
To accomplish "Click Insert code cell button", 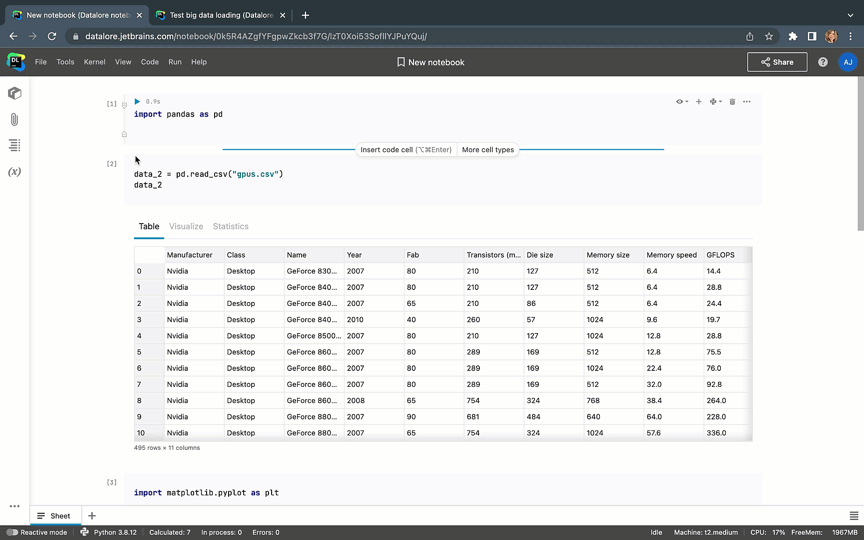I will [405, 150].
